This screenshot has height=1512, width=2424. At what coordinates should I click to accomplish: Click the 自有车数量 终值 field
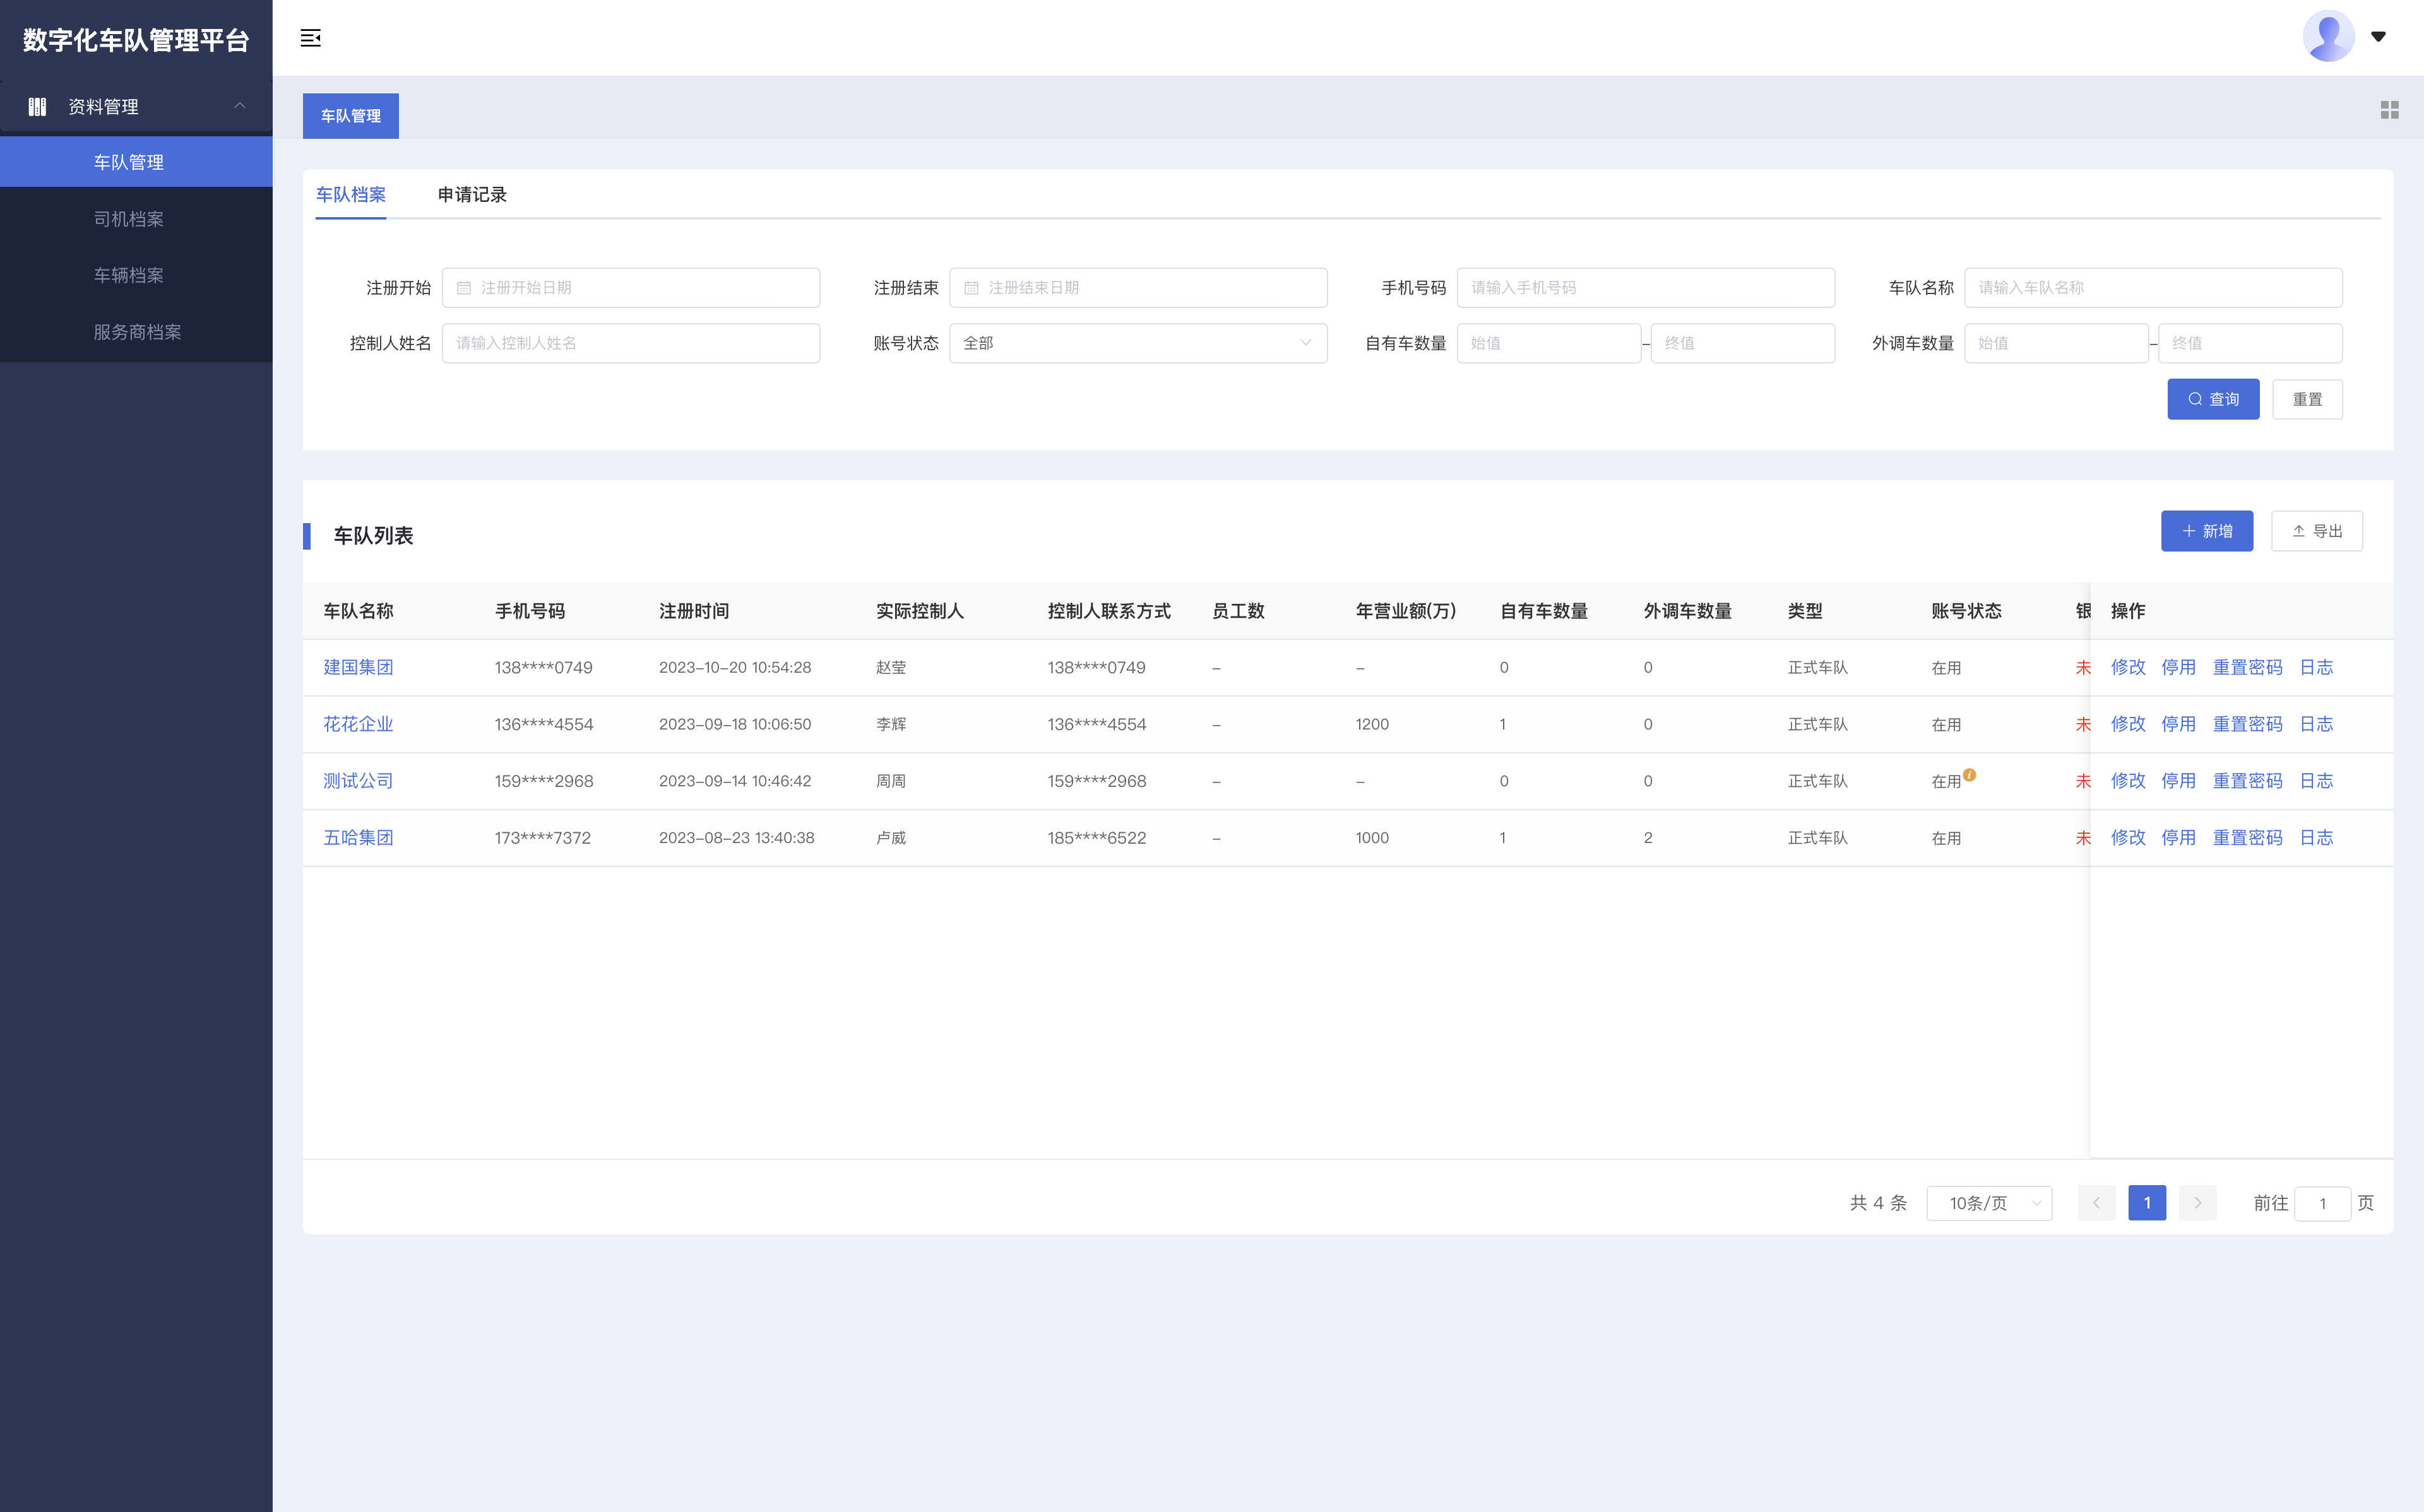pos(1742,343)
